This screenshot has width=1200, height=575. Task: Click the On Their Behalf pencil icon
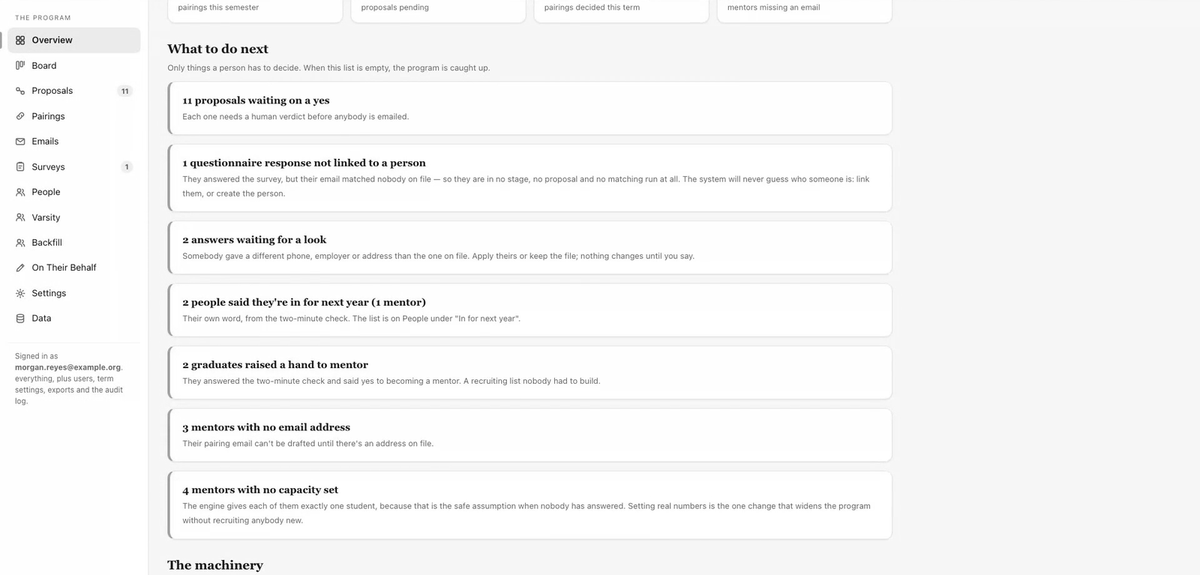click(20, 268)
